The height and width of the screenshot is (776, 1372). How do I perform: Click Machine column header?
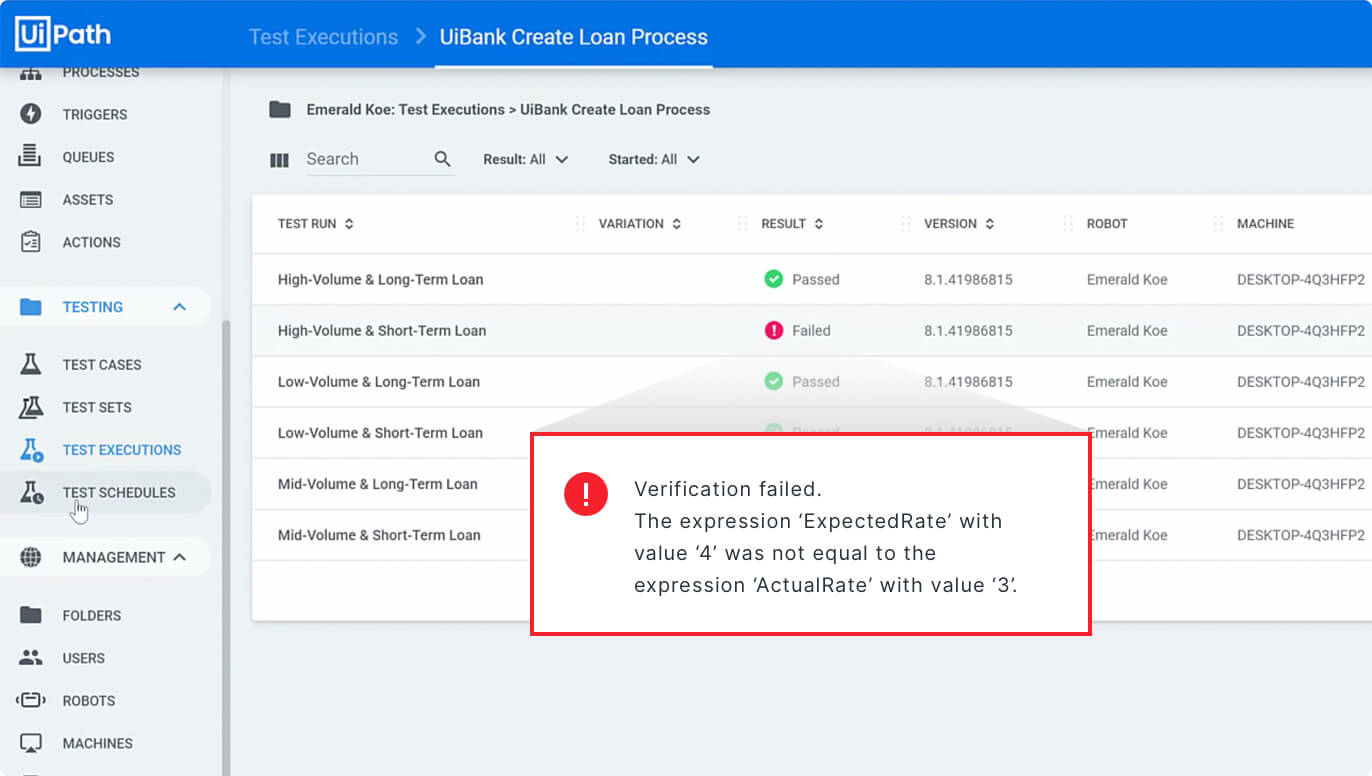pyautogui.click(x=1265, y=224)
